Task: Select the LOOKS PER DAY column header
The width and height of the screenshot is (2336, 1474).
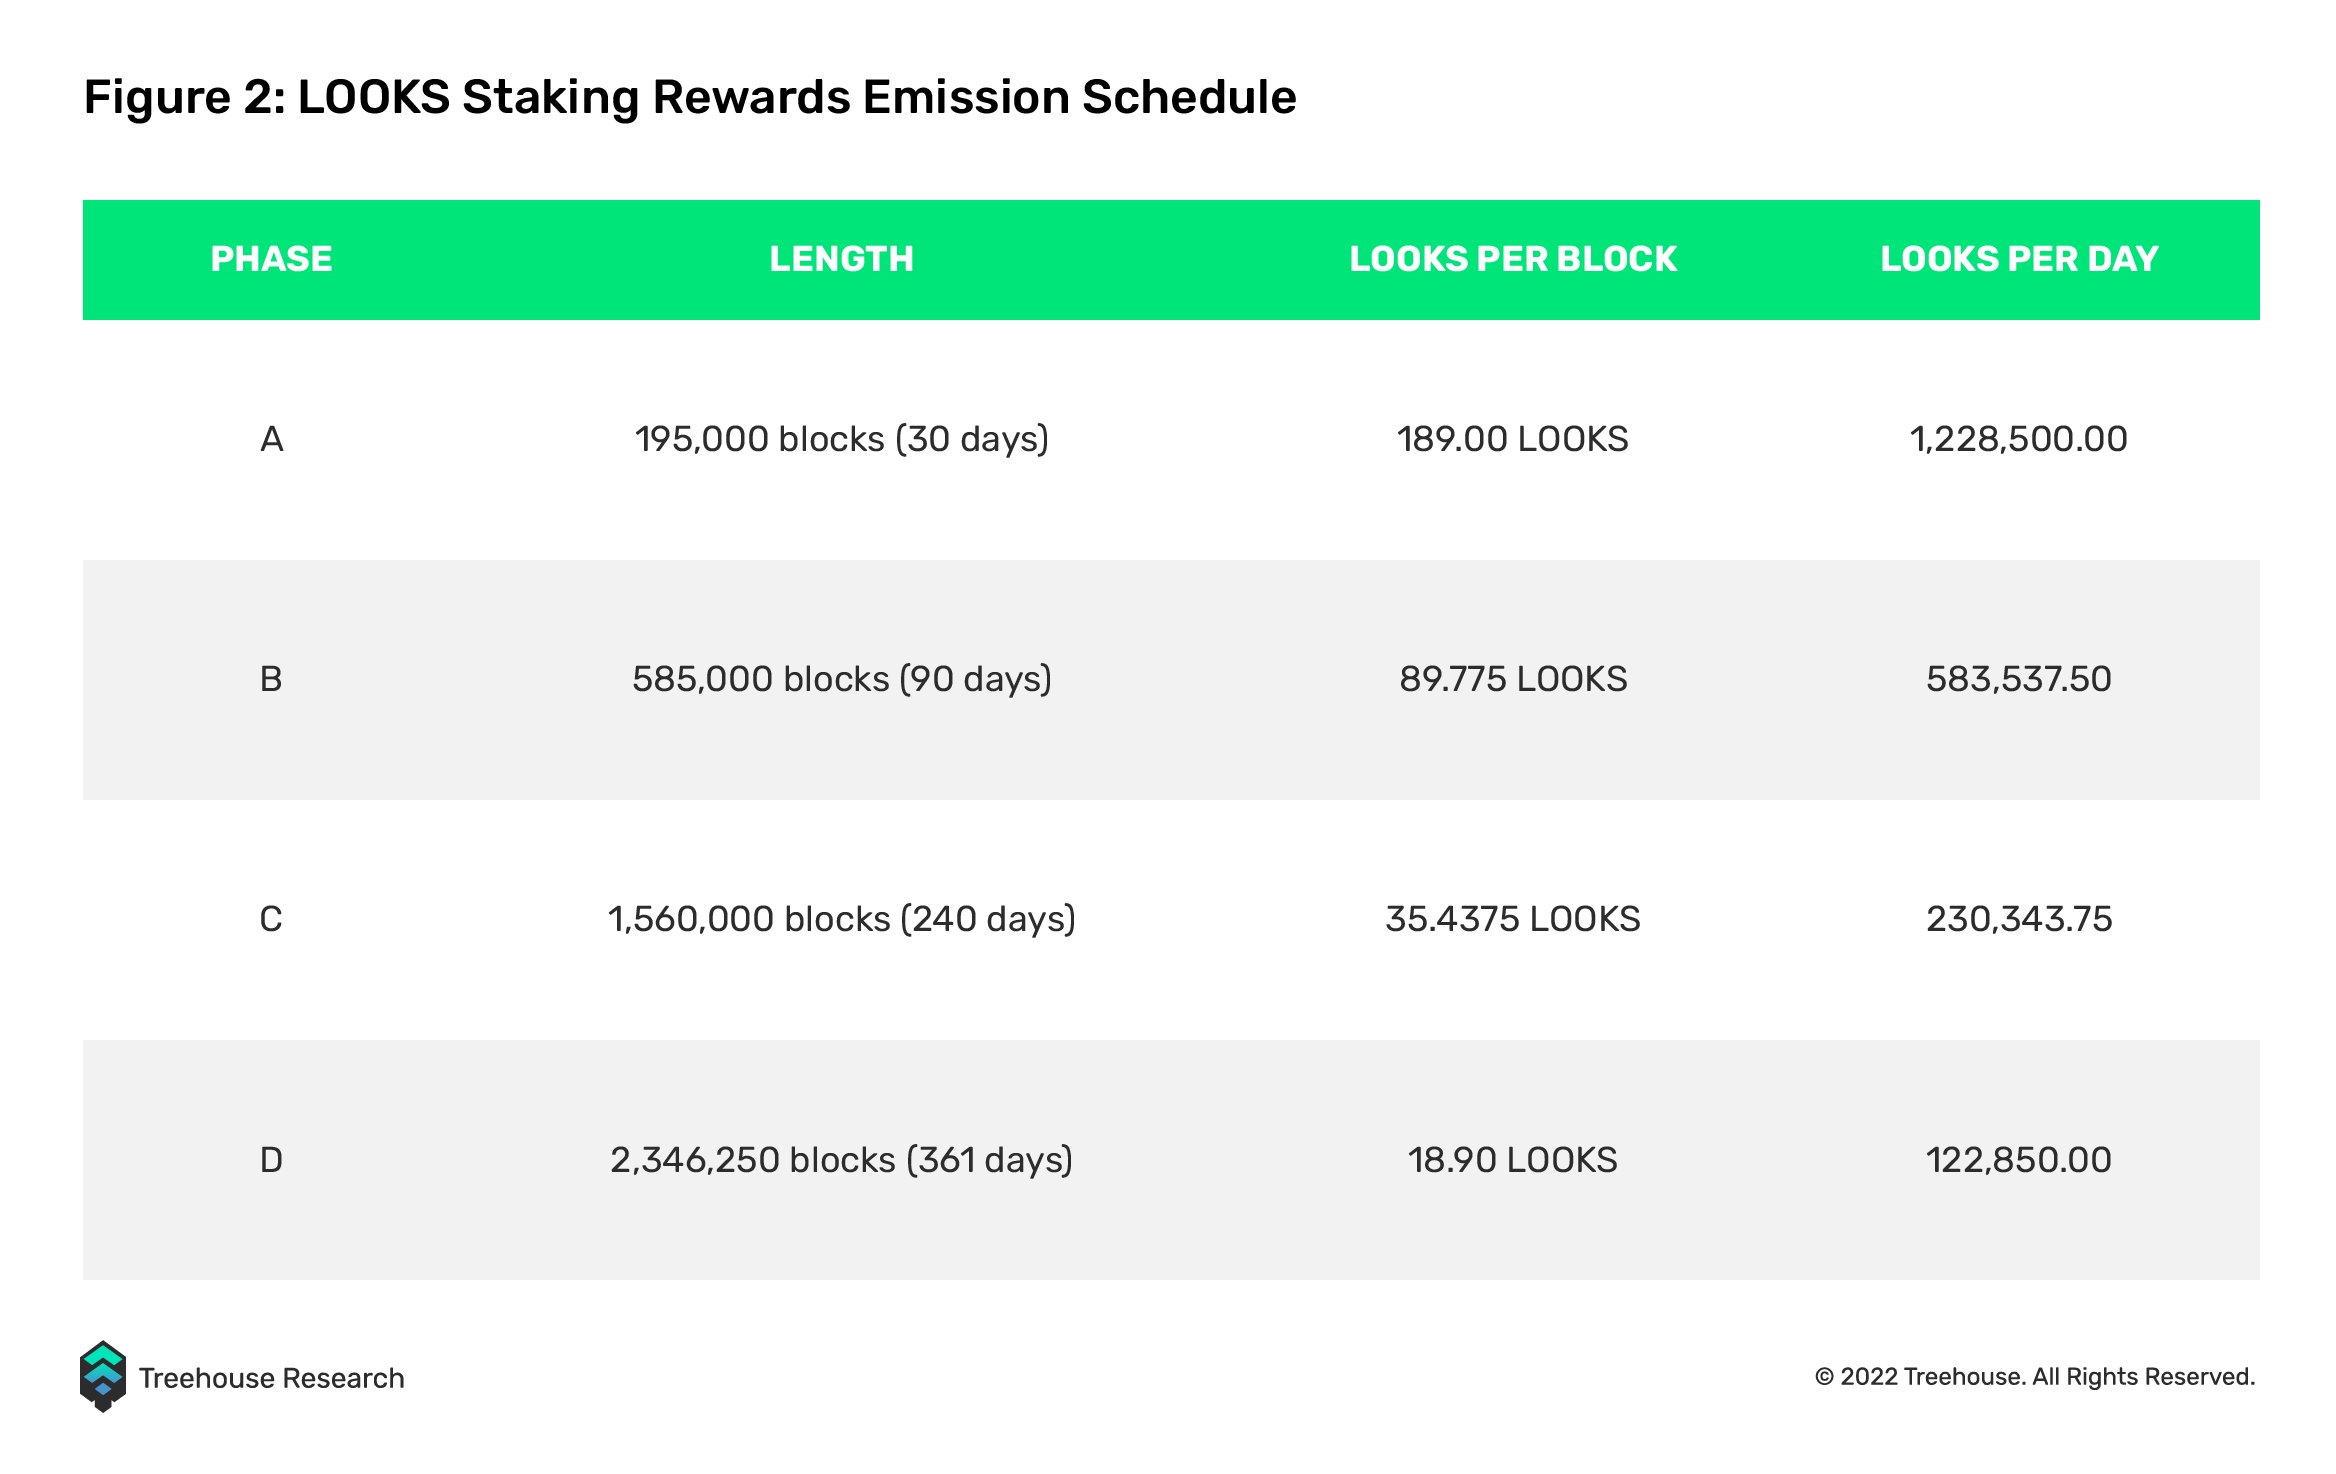Action: tap(2019, 259)
